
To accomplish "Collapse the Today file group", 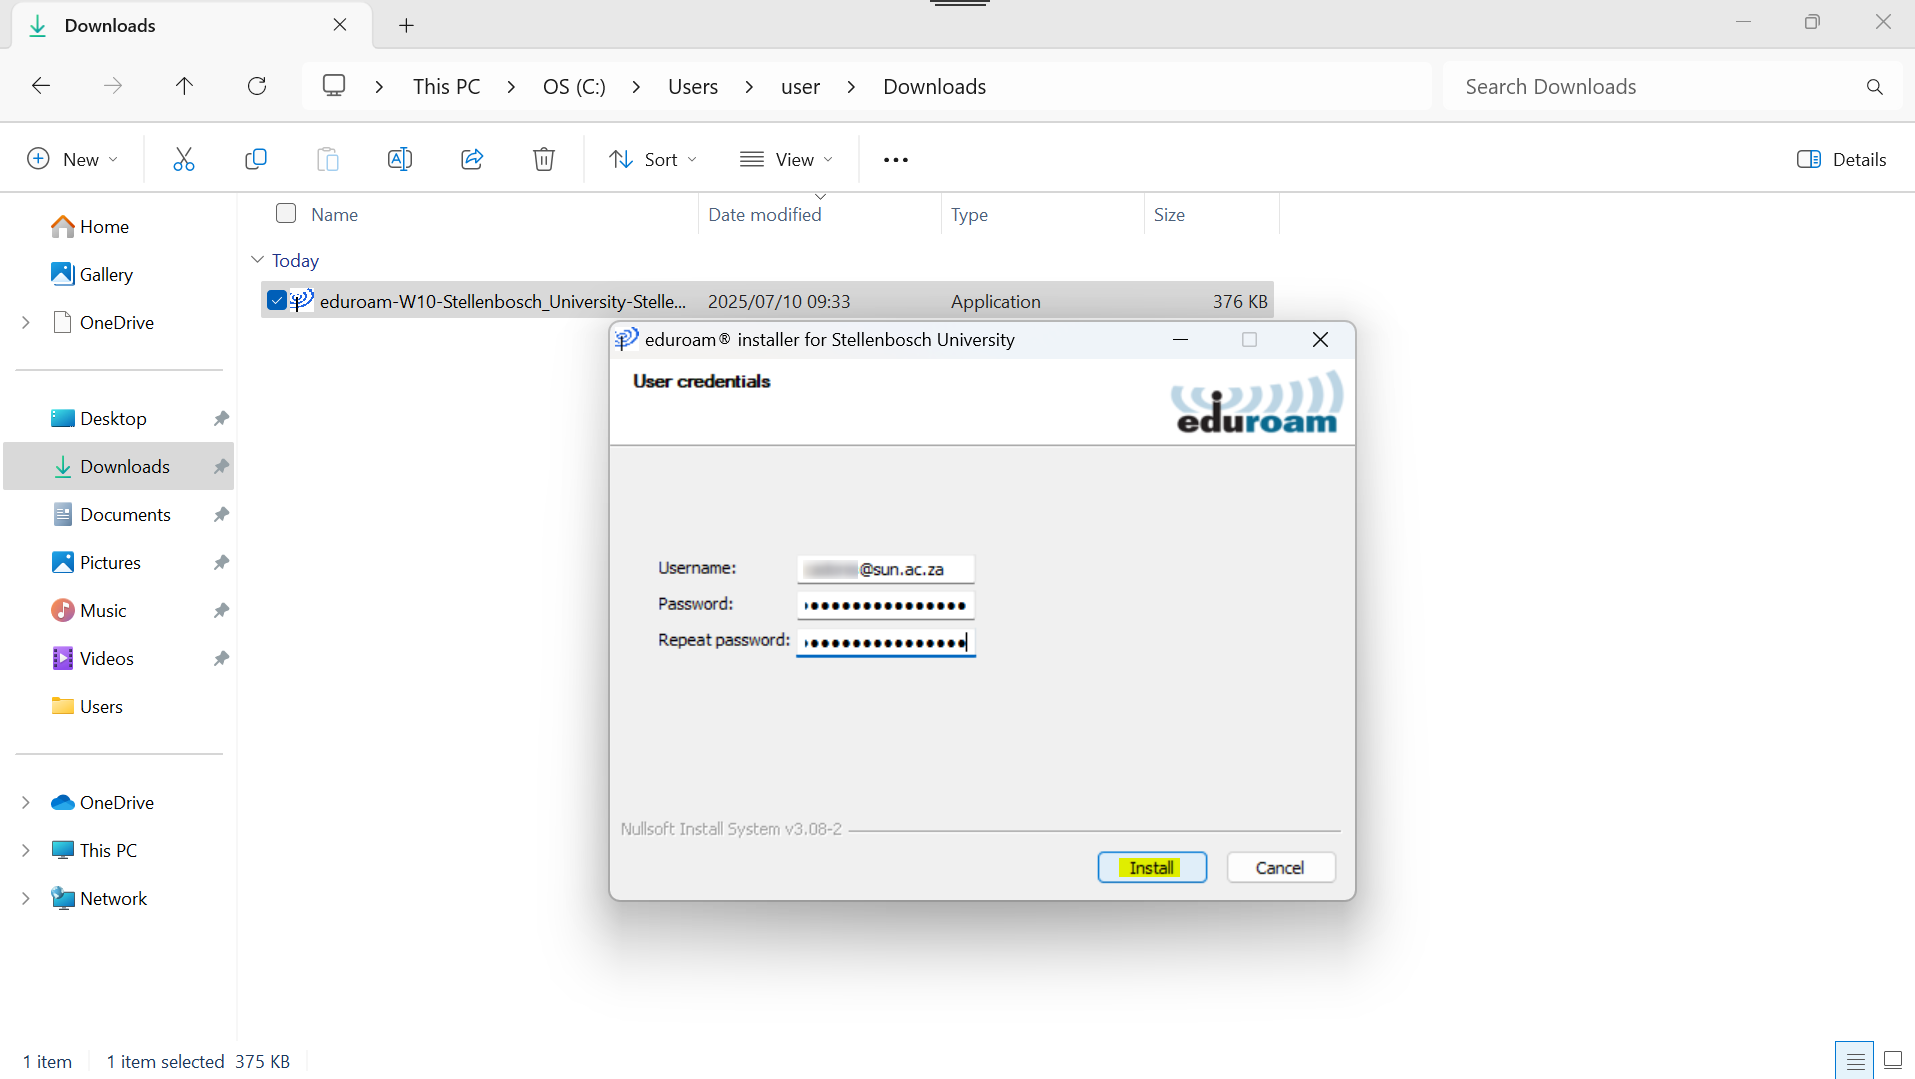I will 257,260.
